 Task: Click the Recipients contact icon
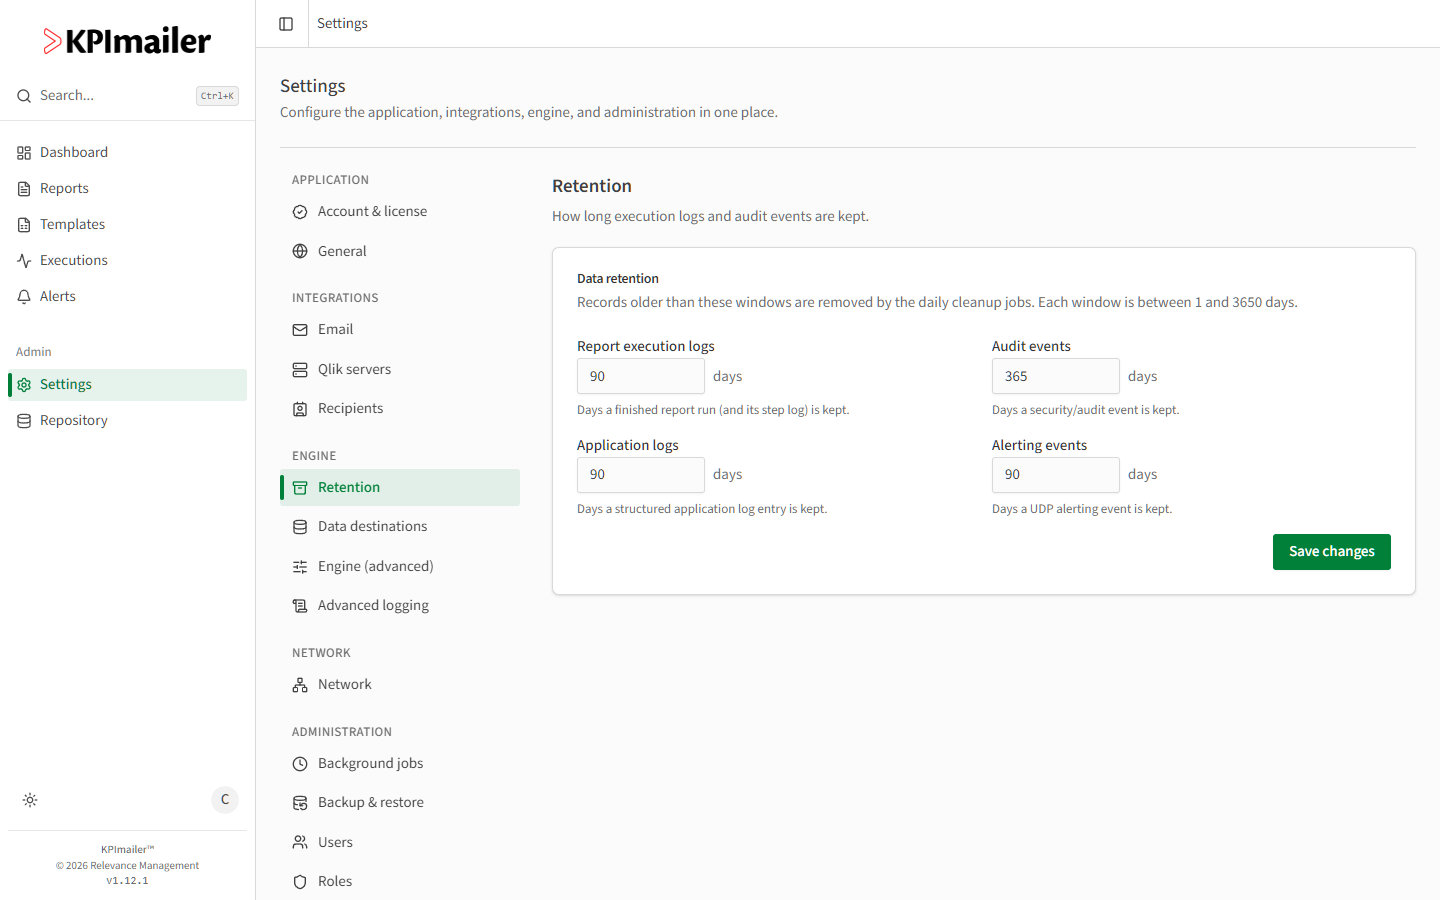[x=300, y=409]
